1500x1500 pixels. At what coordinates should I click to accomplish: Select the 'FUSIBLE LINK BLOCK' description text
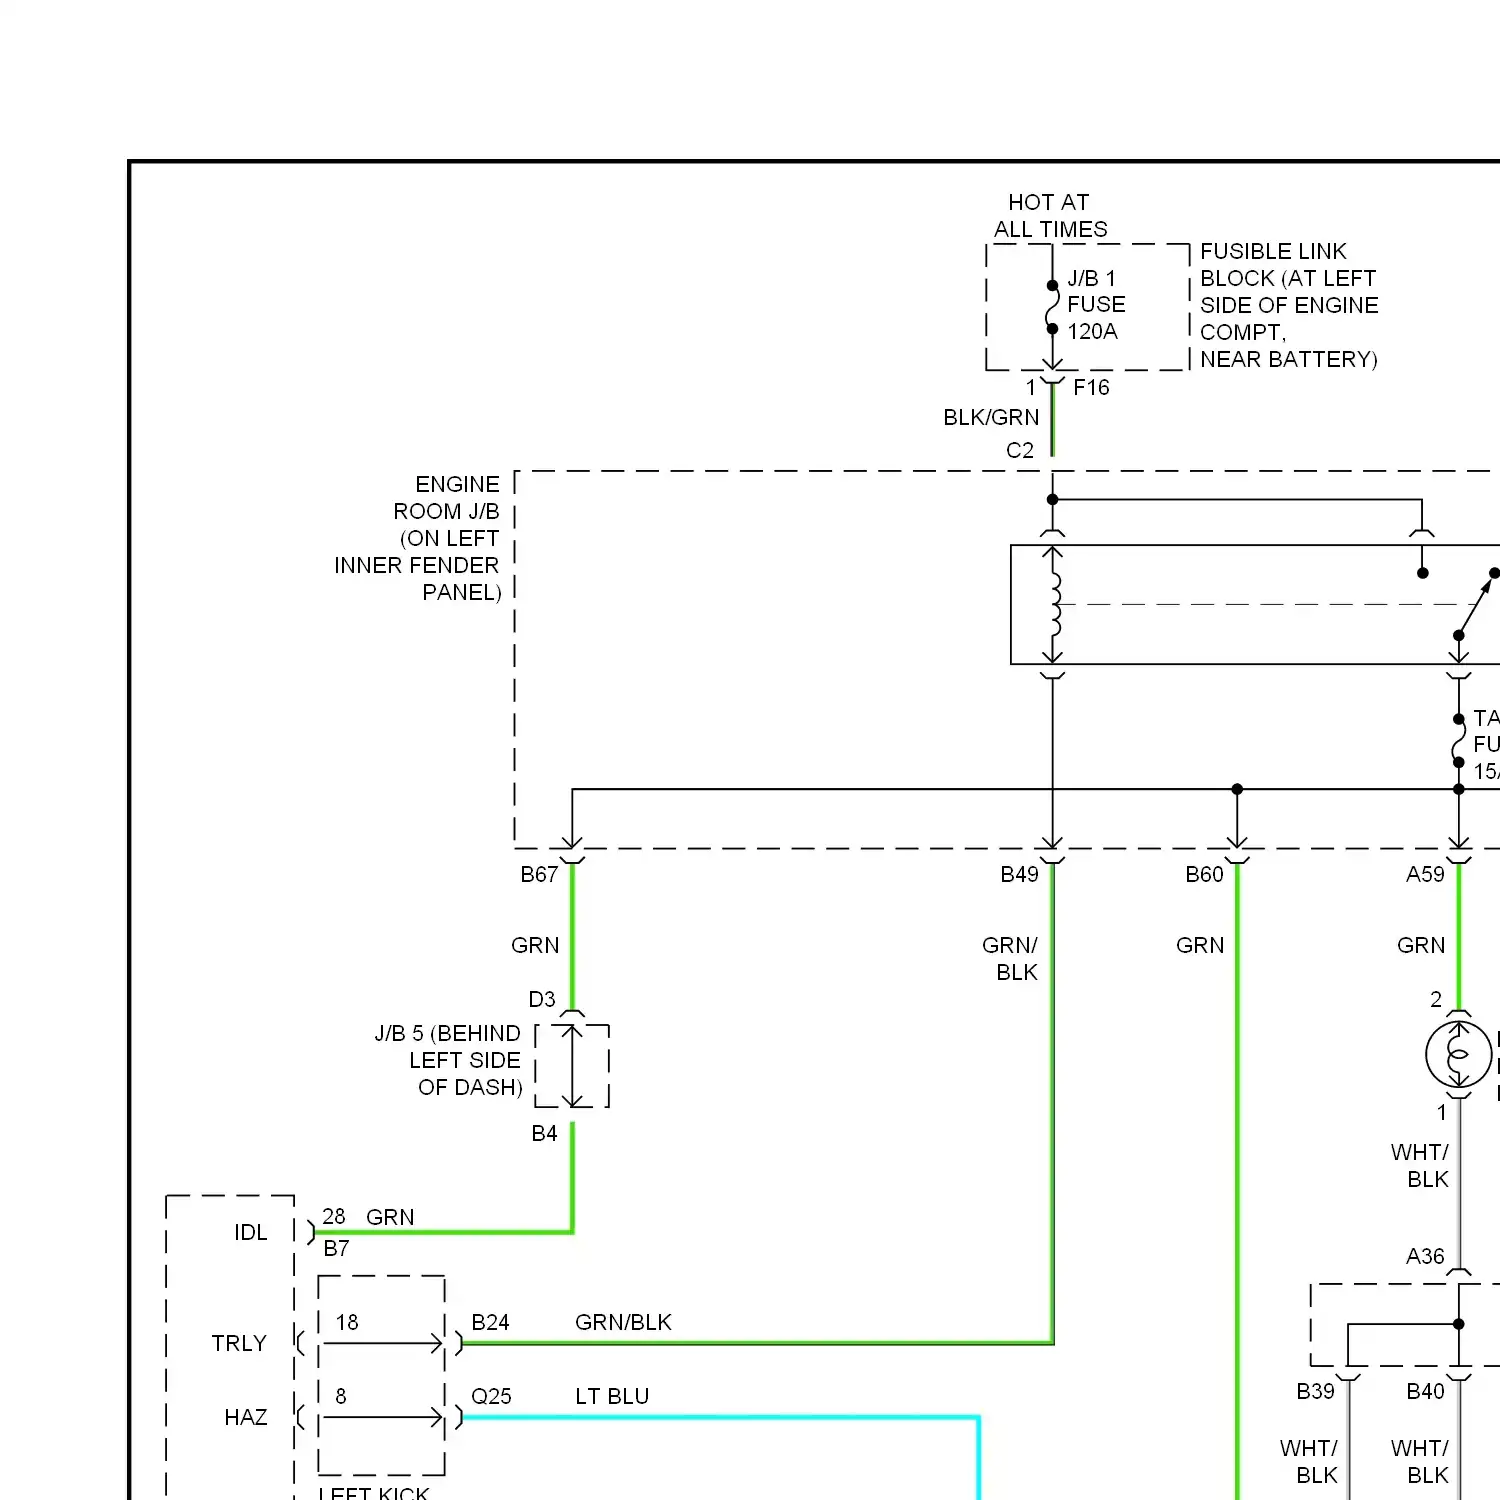coord(1289,305)
